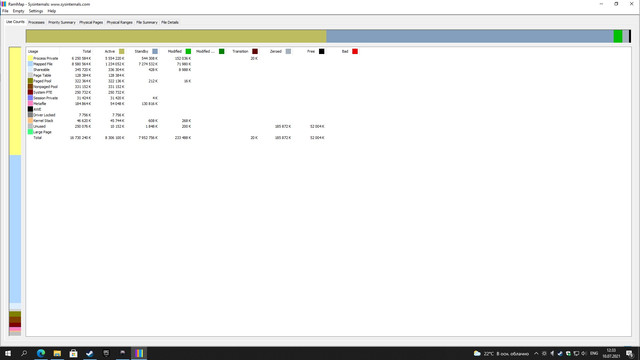Click the blue Standby segment of horizontal bar

(x=470, y=36)
